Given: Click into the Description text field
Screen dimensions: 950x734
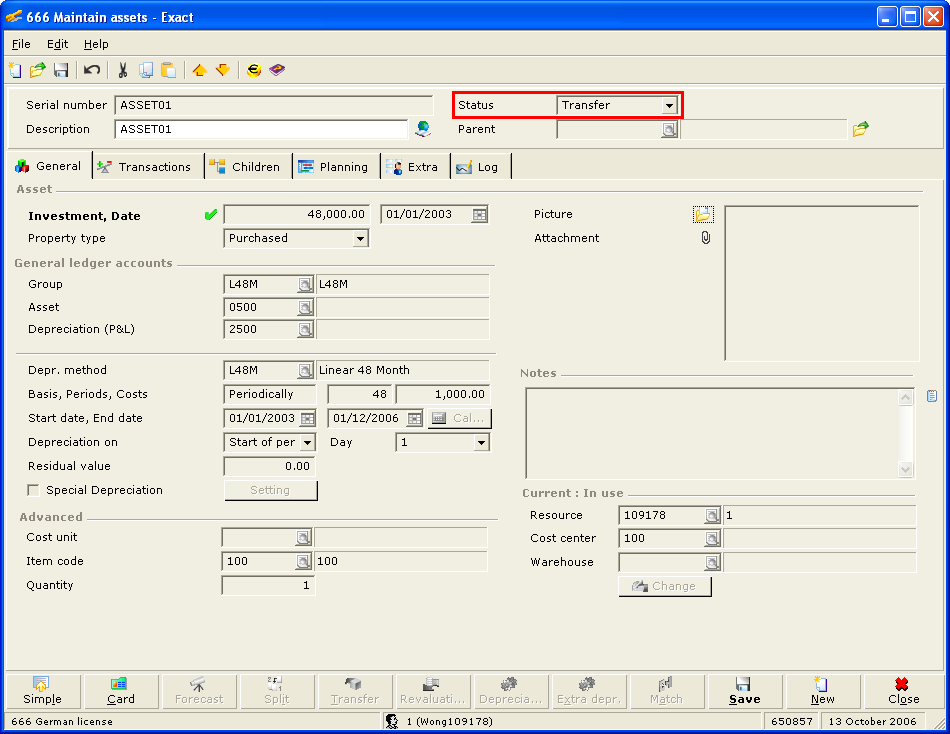Looking at the screenshot, I should point(262,129).
